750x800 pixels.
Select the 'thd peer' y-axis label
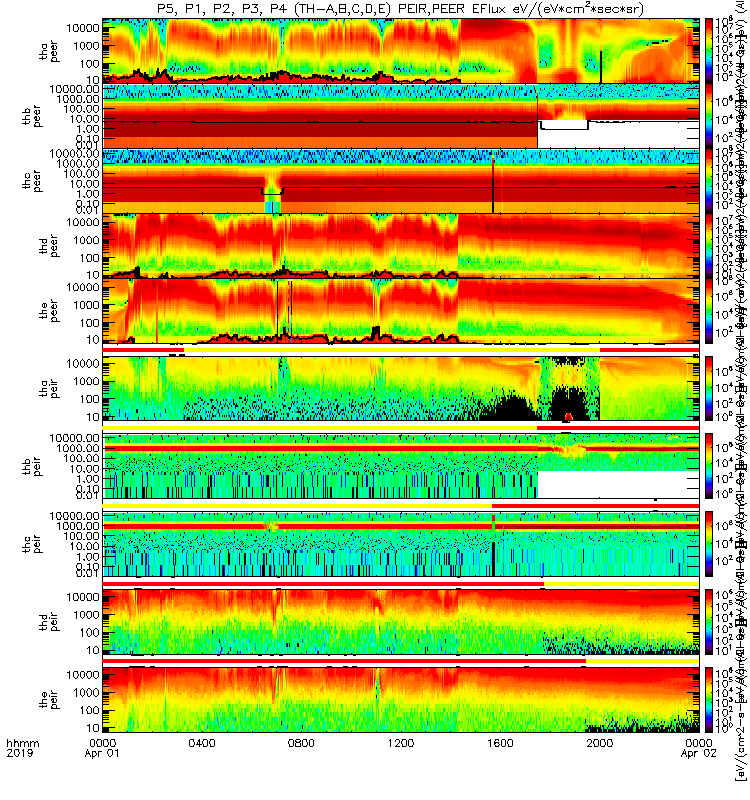[49, 246]
